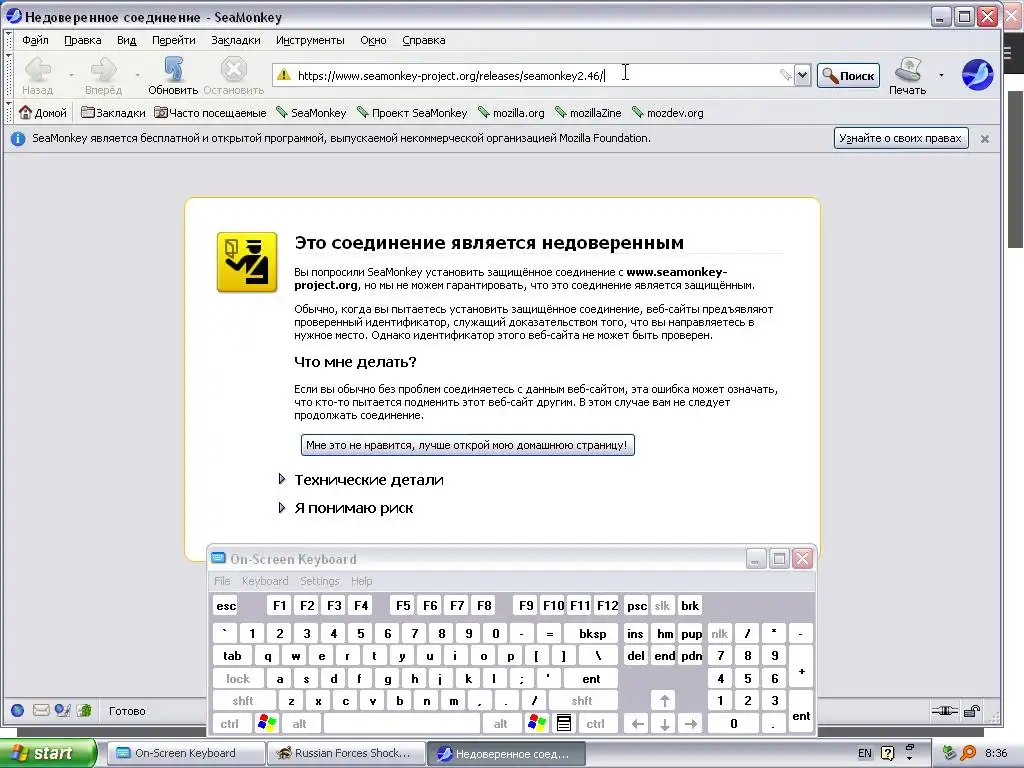Viewport: 1024px width, 768px height.
Task: Click the security padlock in status bar
Action: coord(972,711)
